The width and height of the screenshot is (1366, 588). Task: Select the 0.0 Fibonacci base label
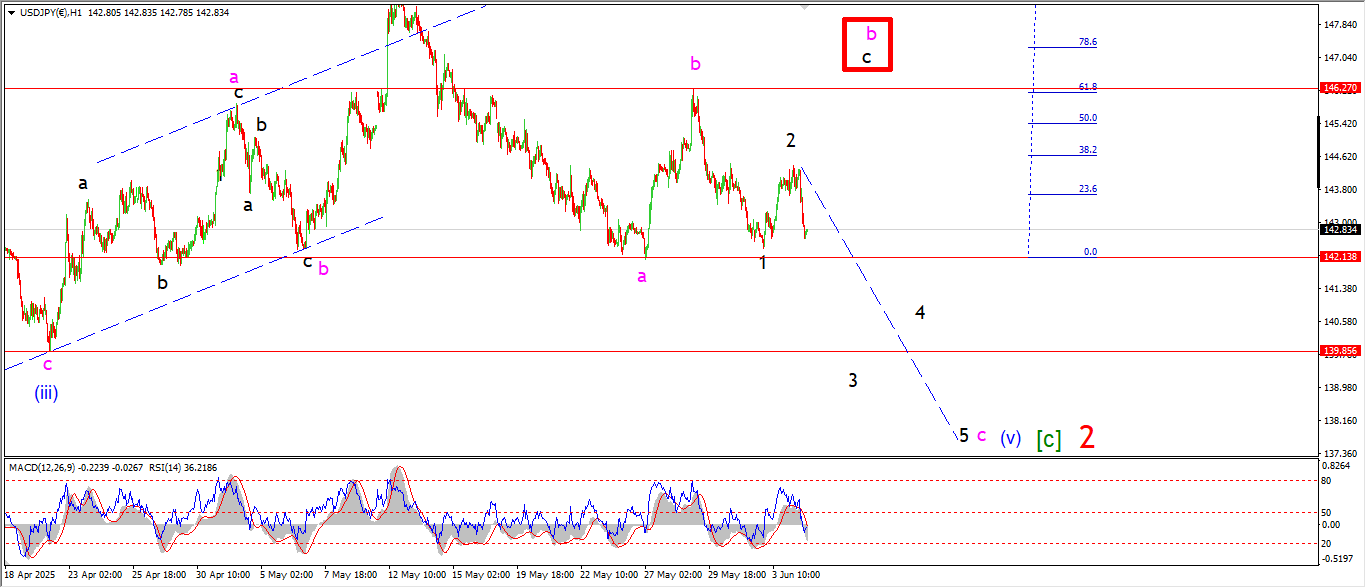coord(1090,252)
